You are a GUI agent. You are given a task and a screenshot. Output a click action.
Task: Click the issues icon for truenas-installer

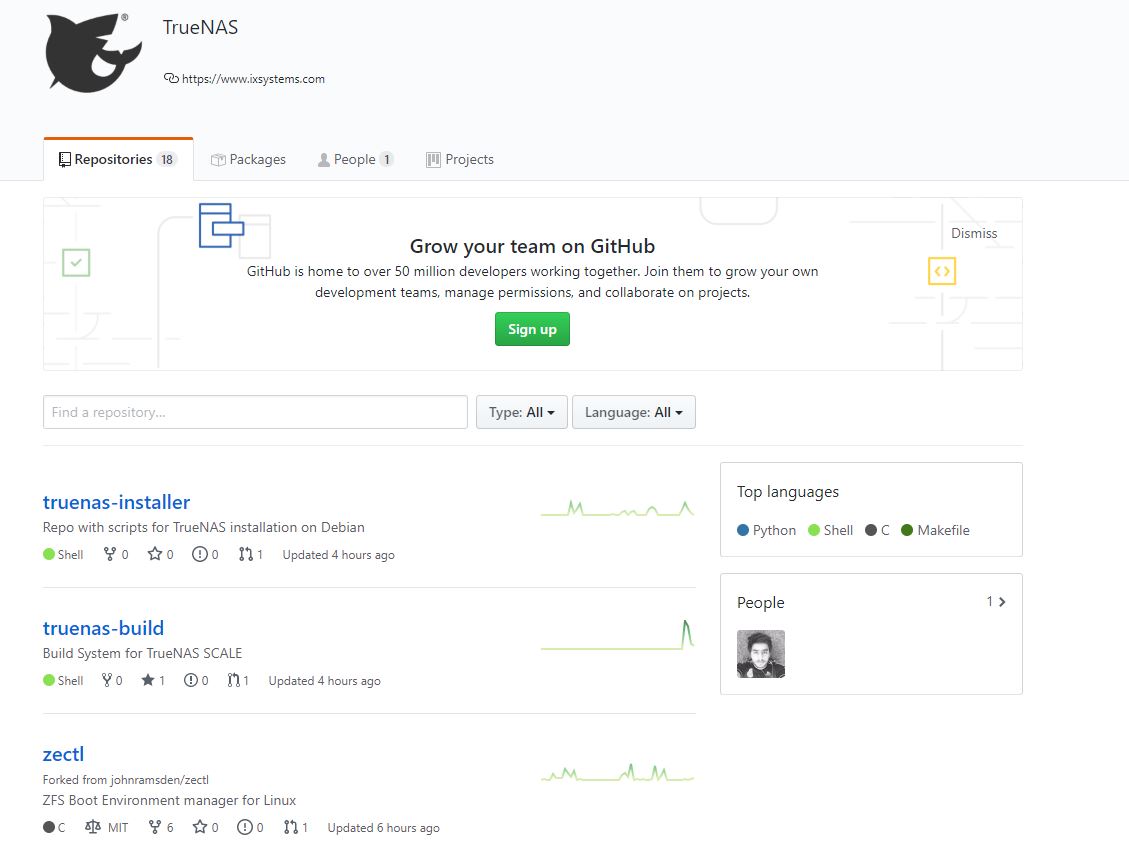point(199,554)
